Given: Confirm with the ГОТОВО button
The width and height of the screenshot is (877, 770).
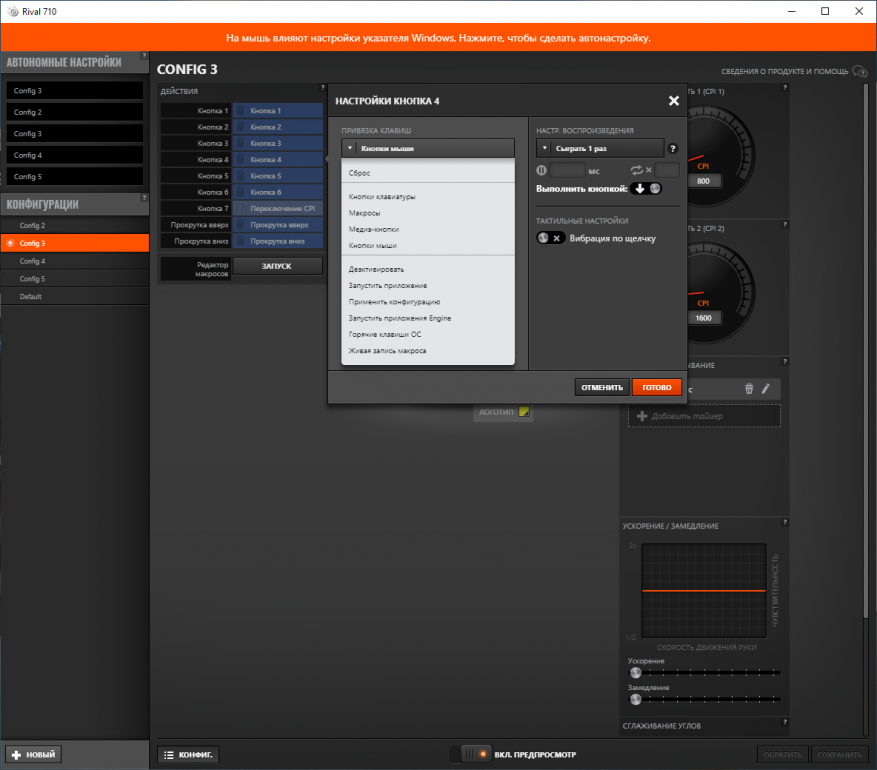Looking at the screenshot, I should 657,387.
